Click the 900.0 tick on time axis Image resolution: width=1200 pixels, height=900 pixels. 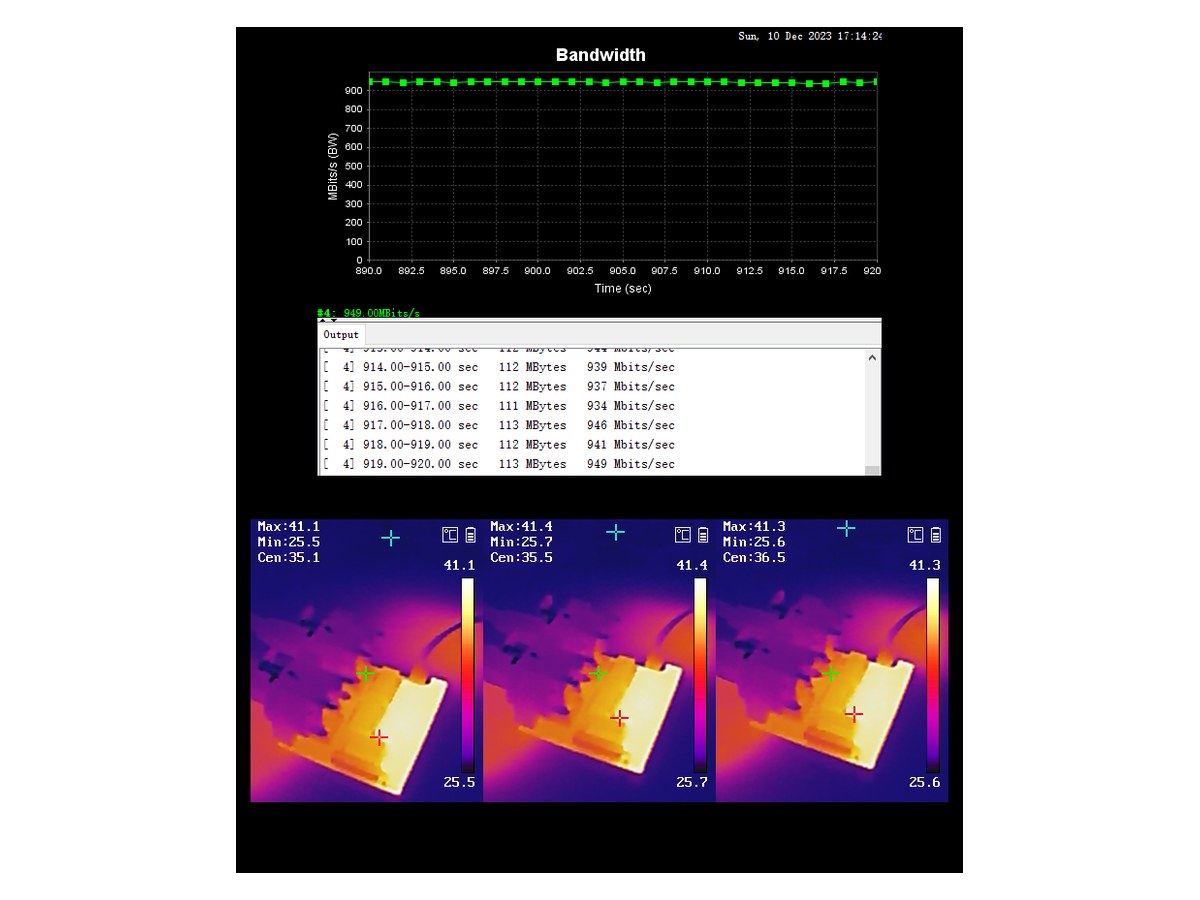pyautogui.click(x=538, y=271)
